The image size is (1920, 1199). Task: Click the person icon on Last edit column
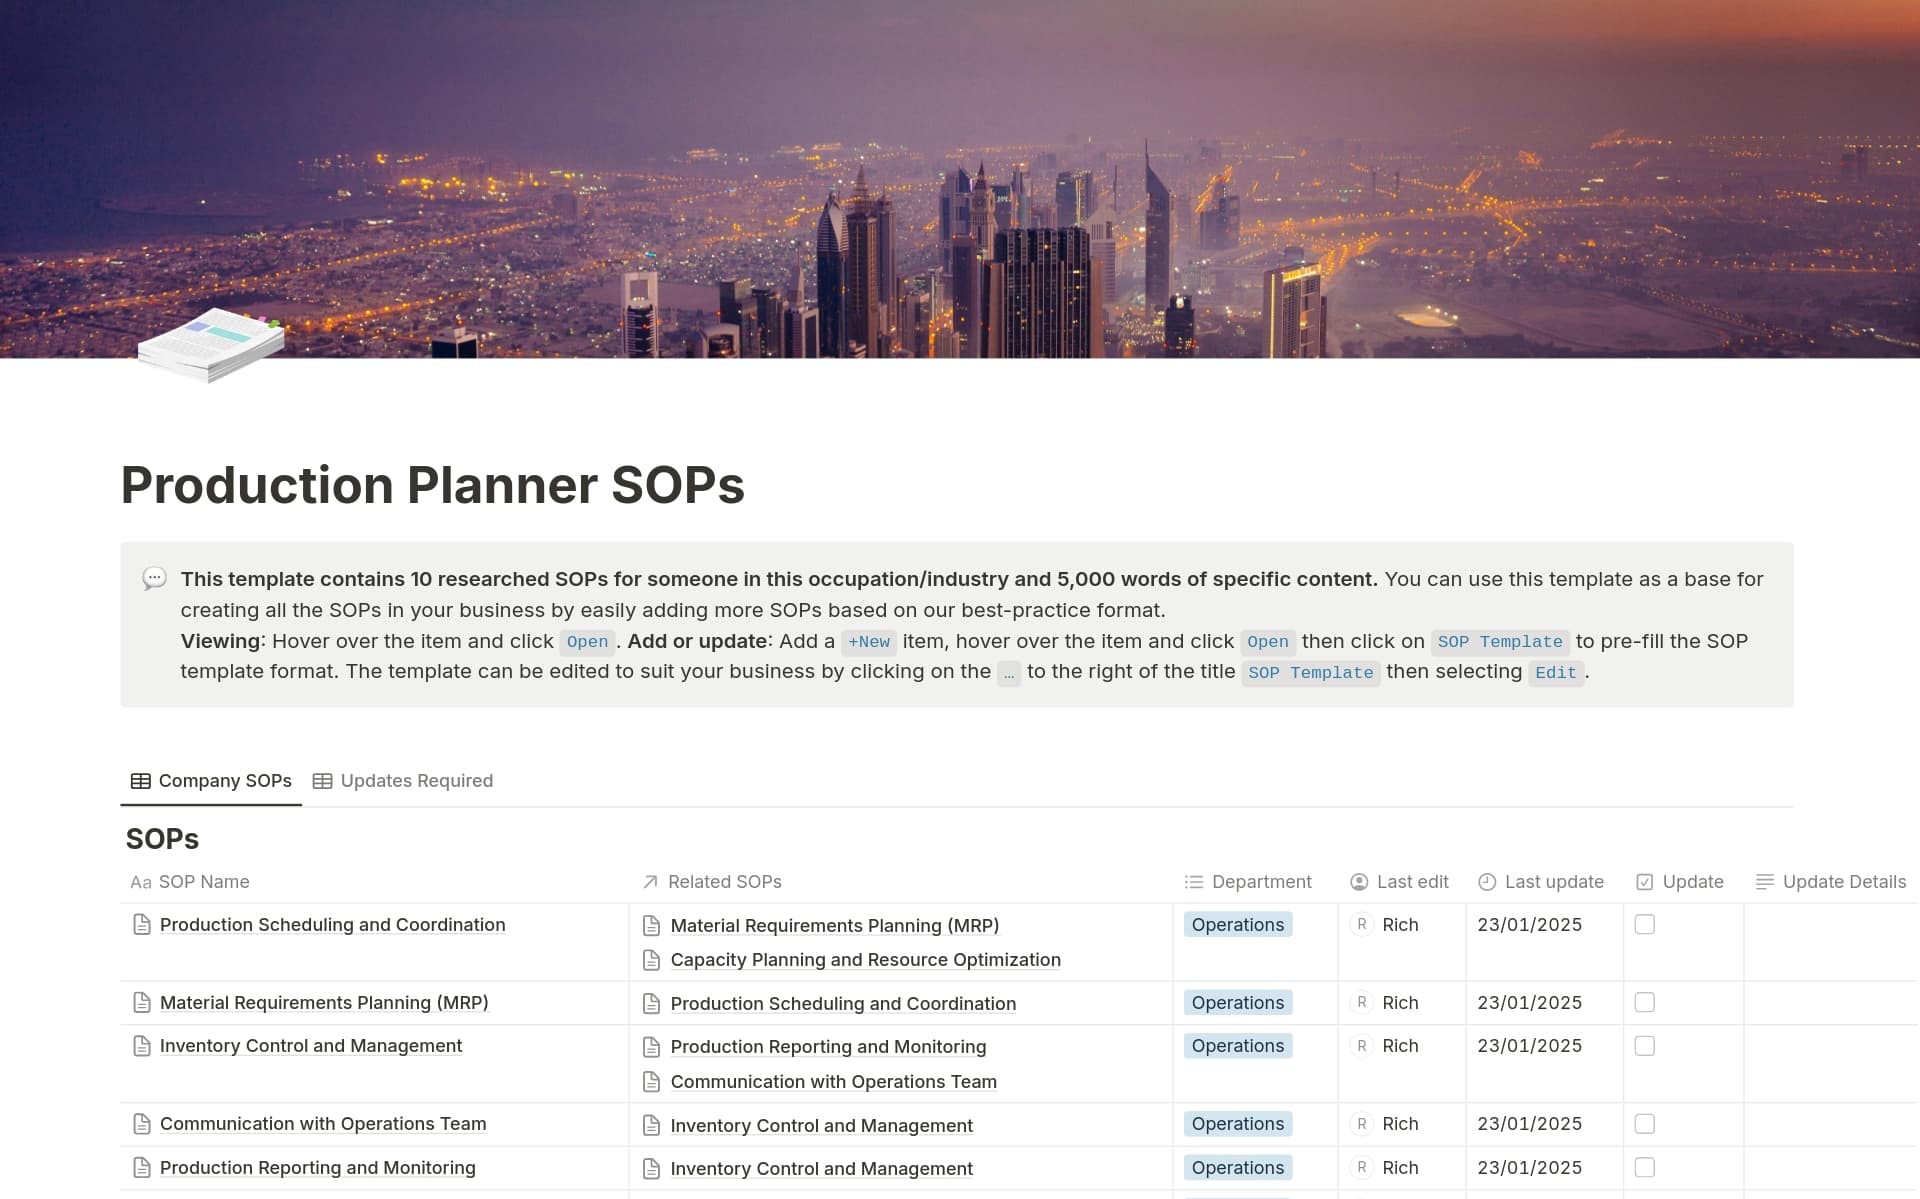[1359, 882]
